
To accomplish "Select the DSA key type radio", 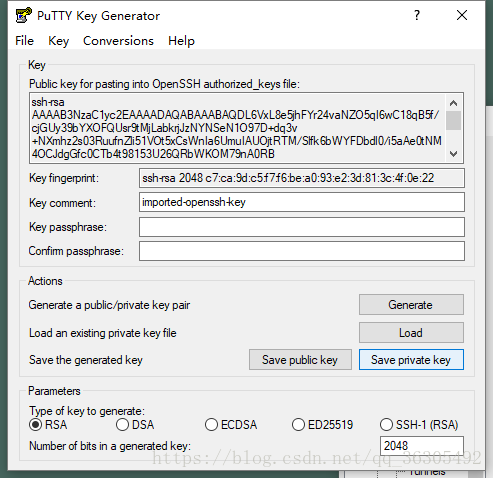I will [x=122, y=425].
